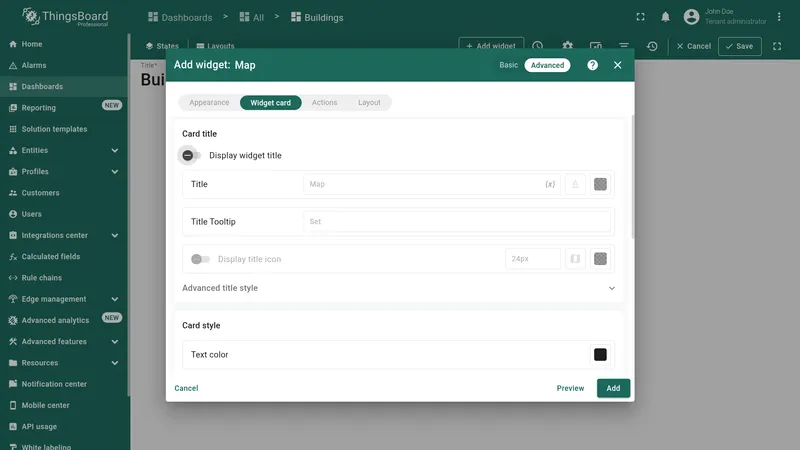The height and width of the screenshot is (450, 800).
Task: Click the ThingsBoard logo
Action: [65, 17]
